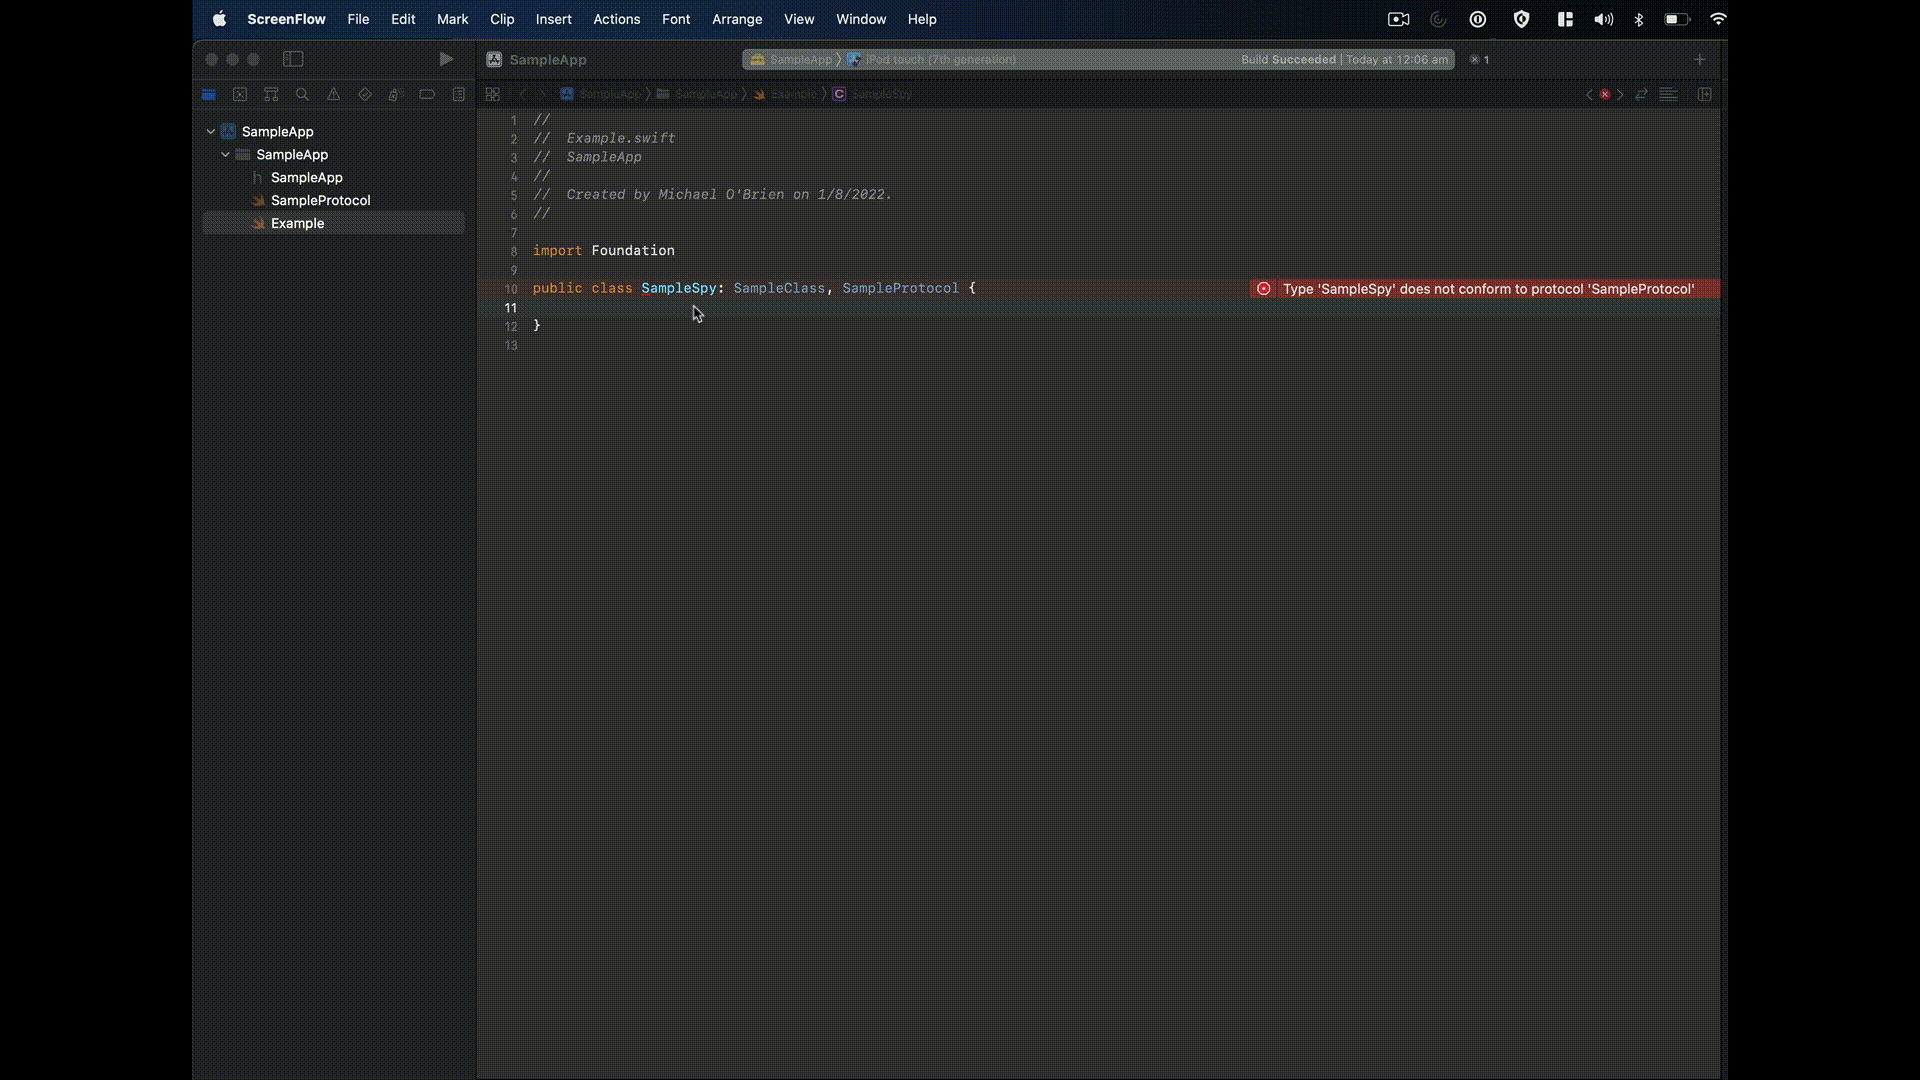Choose the SampleApp scheme selector
1920x1080 pixels.
791,60
